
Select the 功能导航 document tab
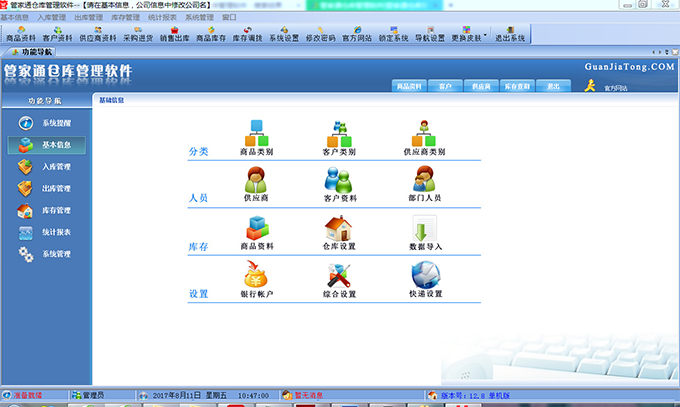coord(32,52)
